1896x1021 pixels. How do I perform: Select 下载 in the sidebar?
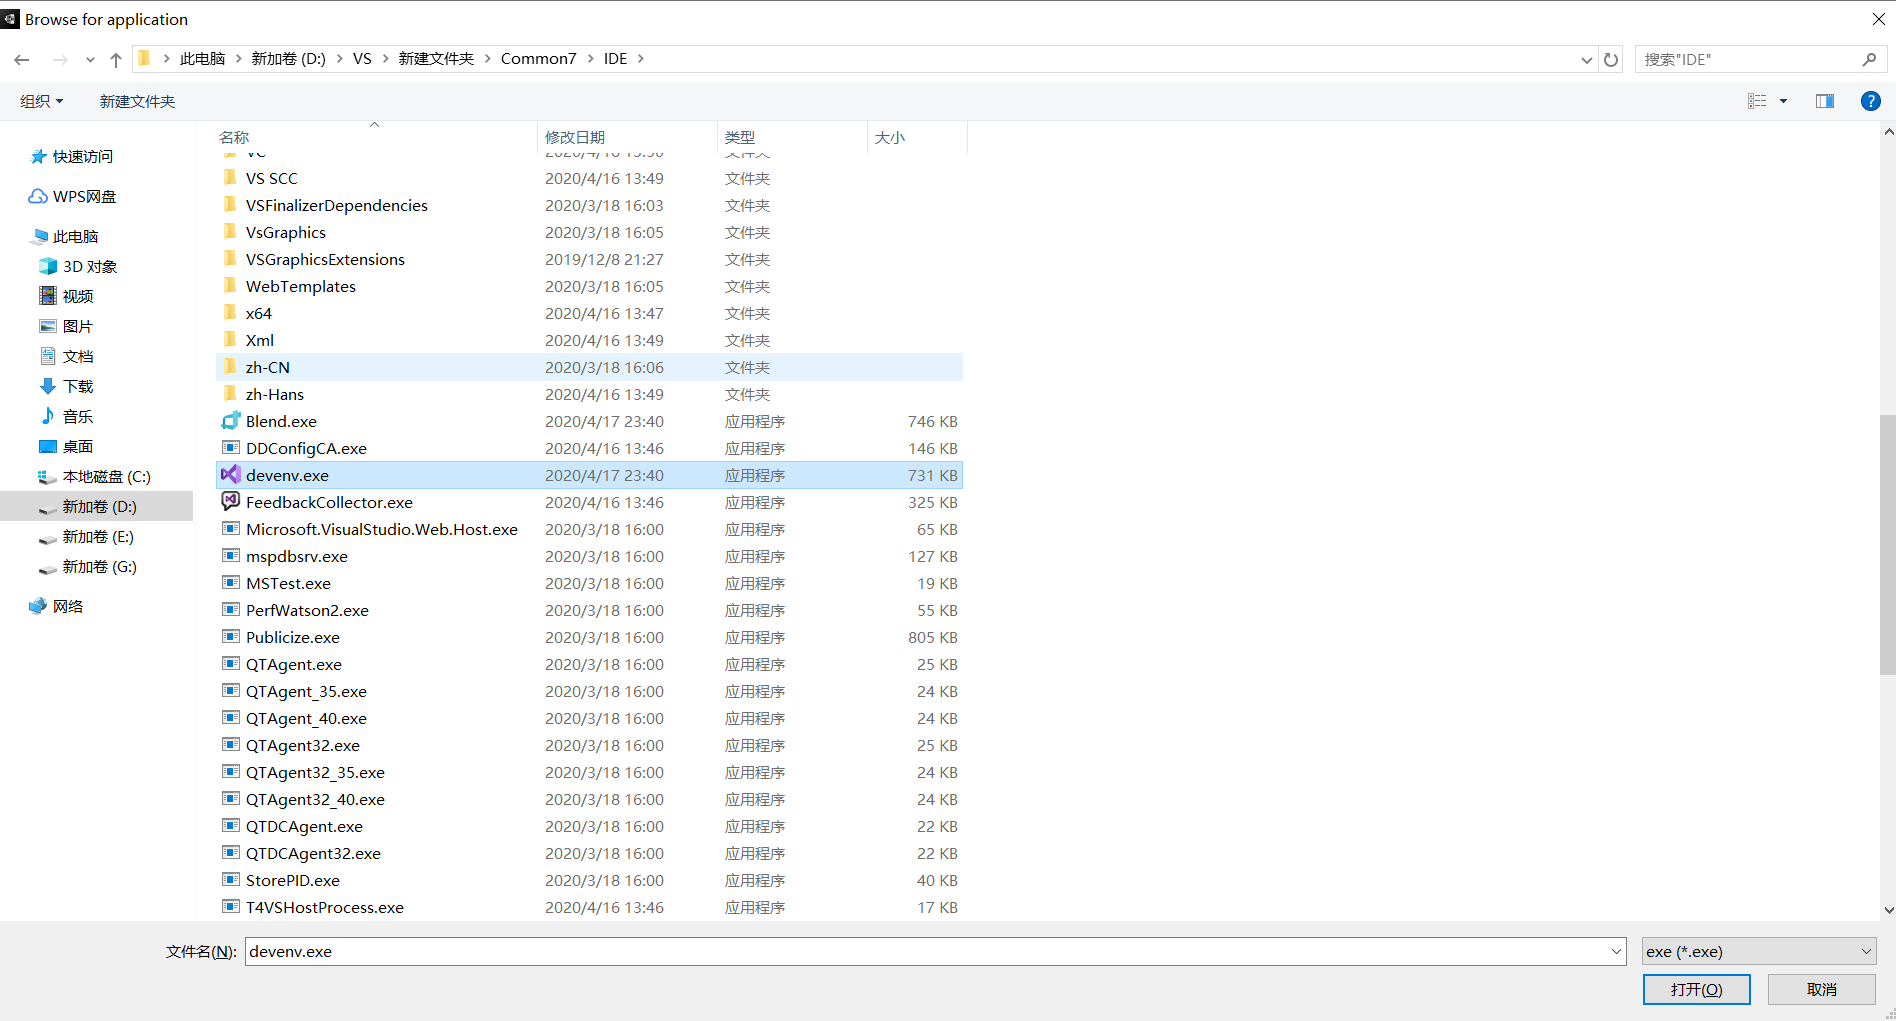pyautogui.click(x=78, y=386)
